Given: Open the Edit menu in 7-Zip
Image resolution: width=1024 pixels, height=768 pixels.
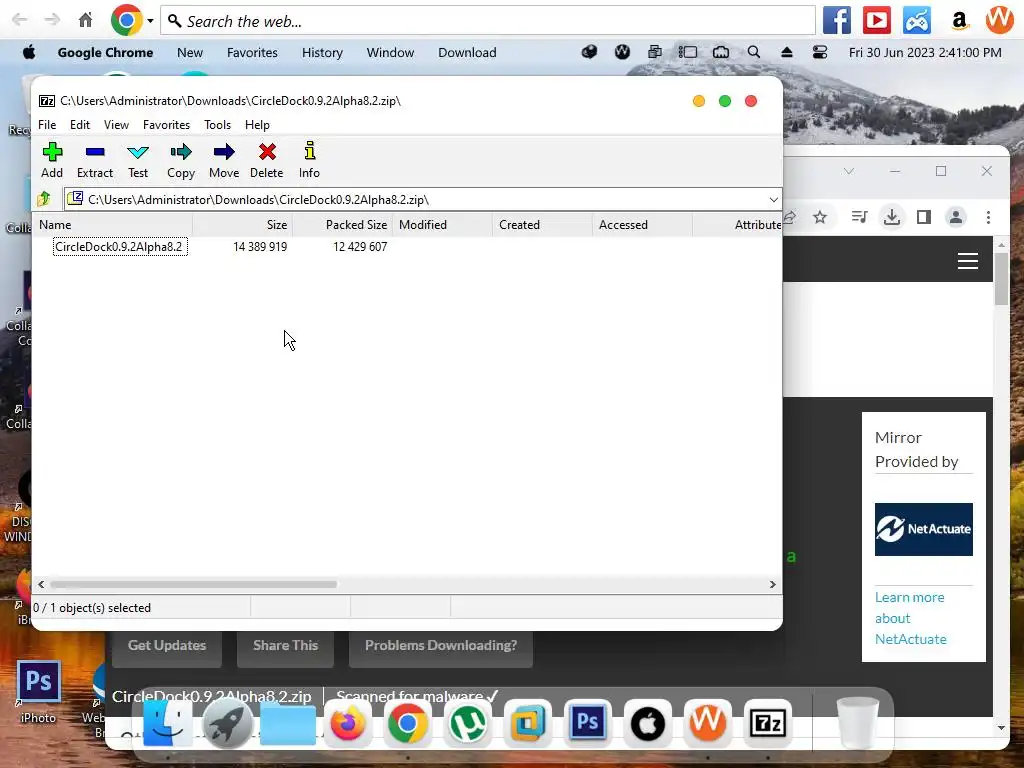Looking at the screenshot, I should coord(80,125).
